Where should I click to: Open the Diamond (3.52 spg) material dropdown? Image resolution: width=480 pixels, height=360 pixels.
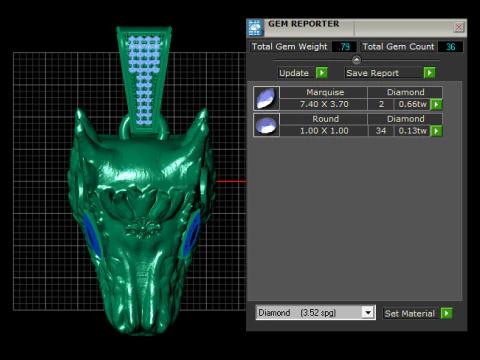coord(368,313)
